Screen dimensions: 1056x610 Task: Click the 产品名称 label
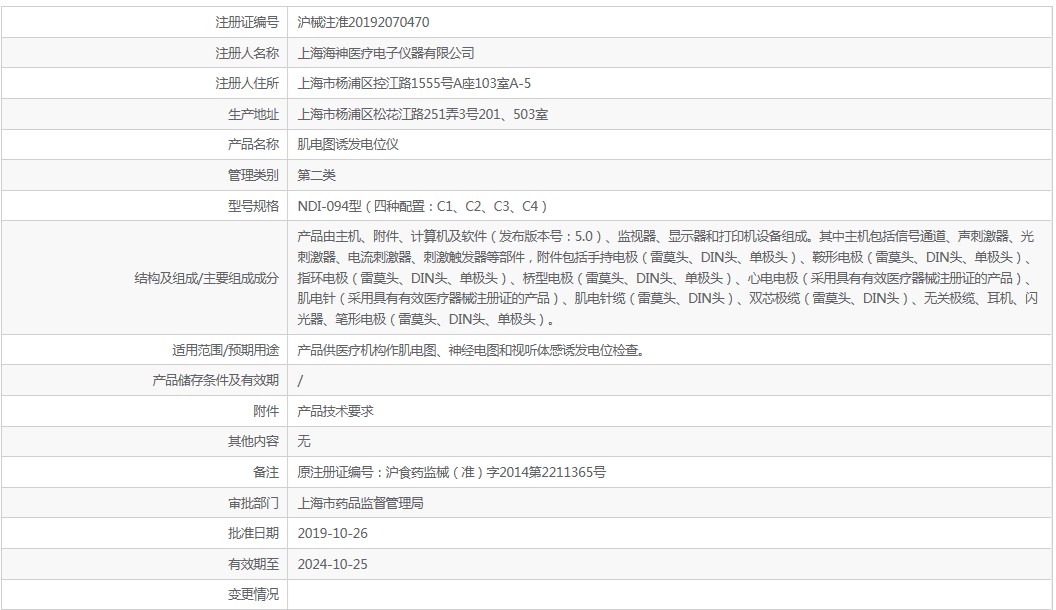click(253, 144)
